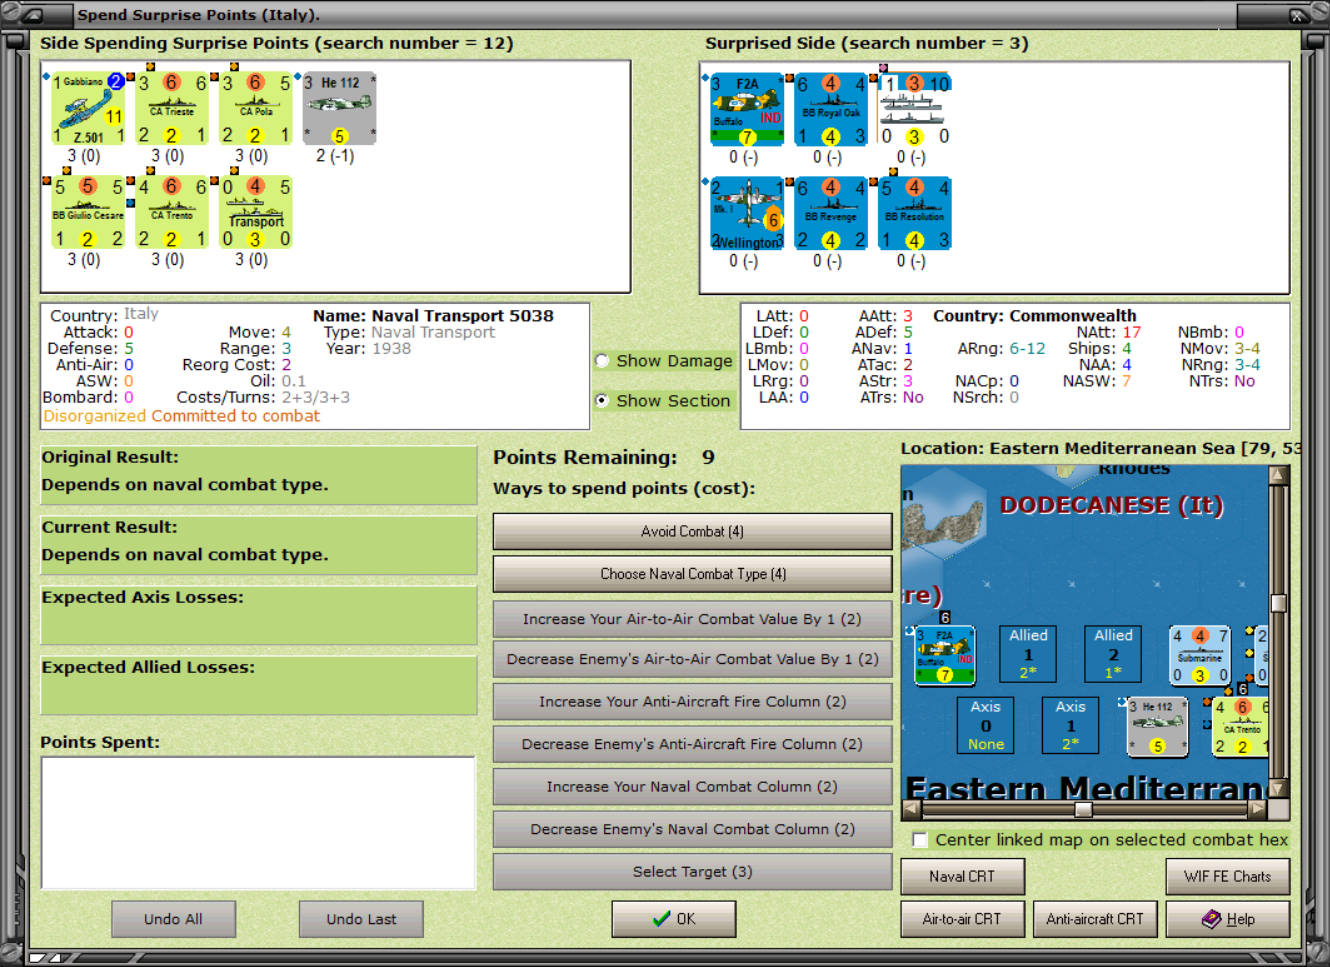Open the Naval CRT chart
1330x967 pixels.
pyautogui.click(x=962, y=877)
